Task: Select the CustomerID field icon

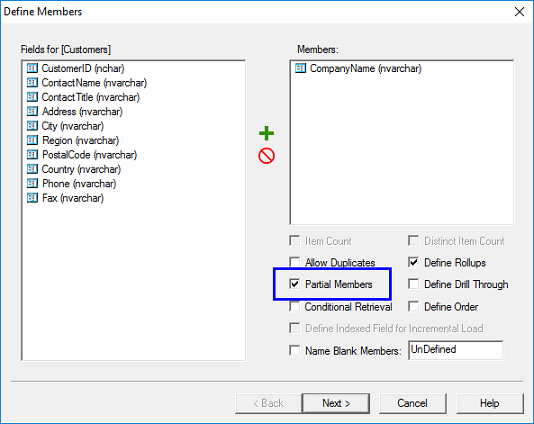Action: [32, 68]
